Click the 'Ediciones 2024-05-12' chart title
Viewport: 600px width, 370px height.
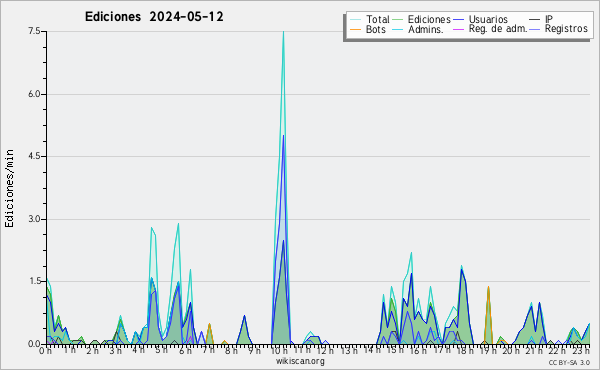pyautogui.click(x=154, y=17)
